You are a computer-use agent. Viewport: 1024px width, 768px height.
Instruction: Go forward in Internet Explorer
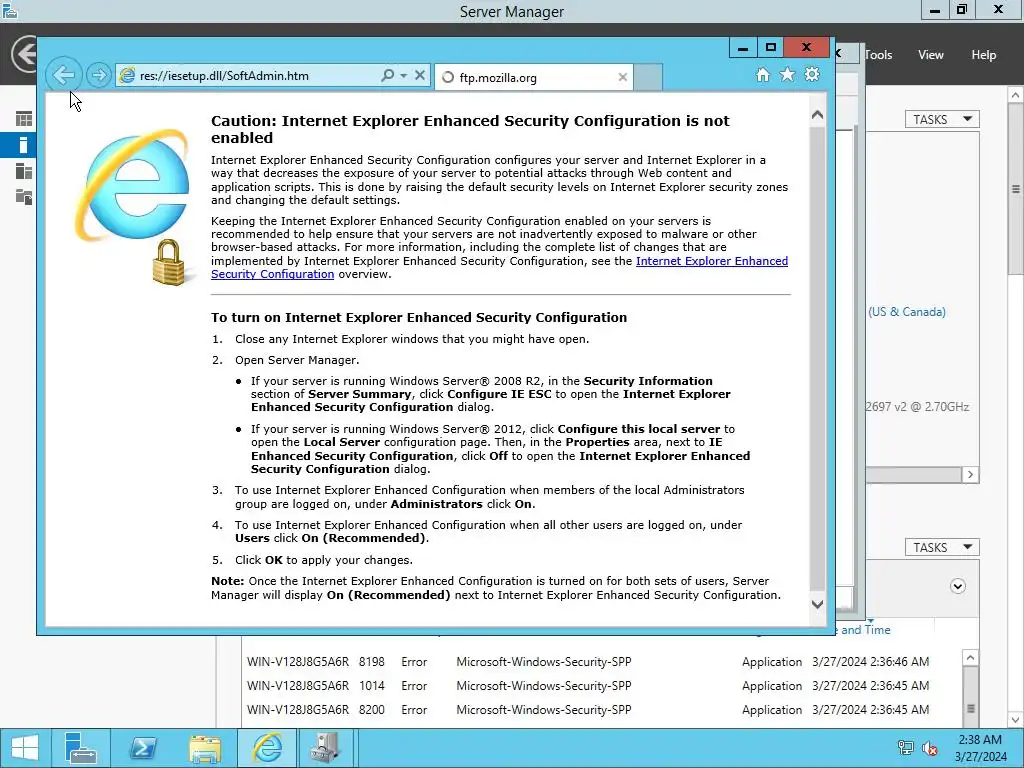99,75
